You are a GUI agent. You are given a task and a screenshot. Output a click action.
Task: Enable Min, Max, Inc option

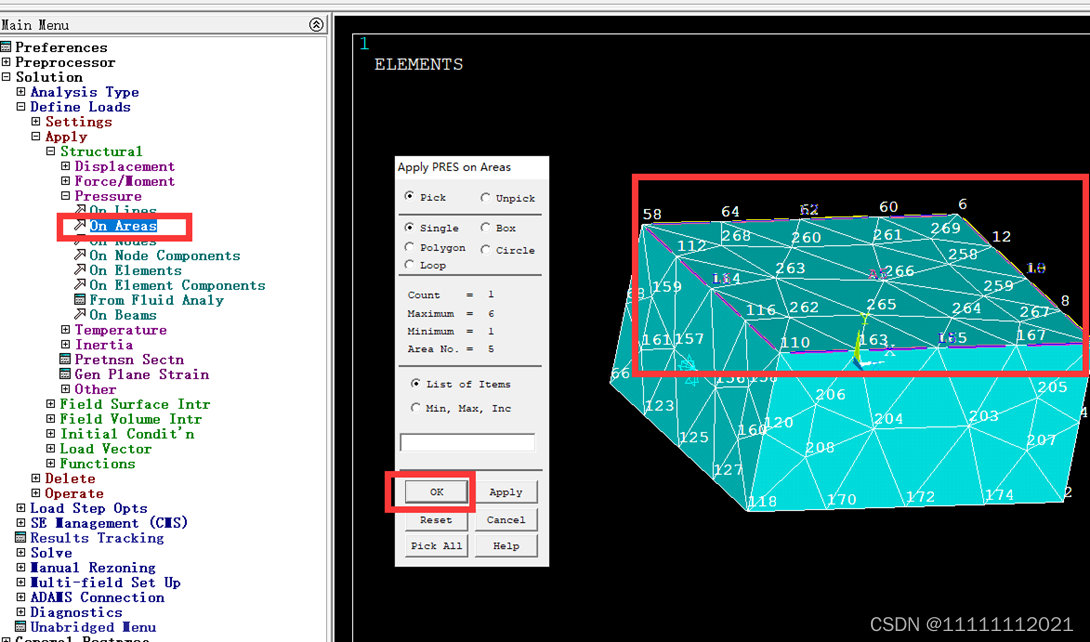(416, 408)
